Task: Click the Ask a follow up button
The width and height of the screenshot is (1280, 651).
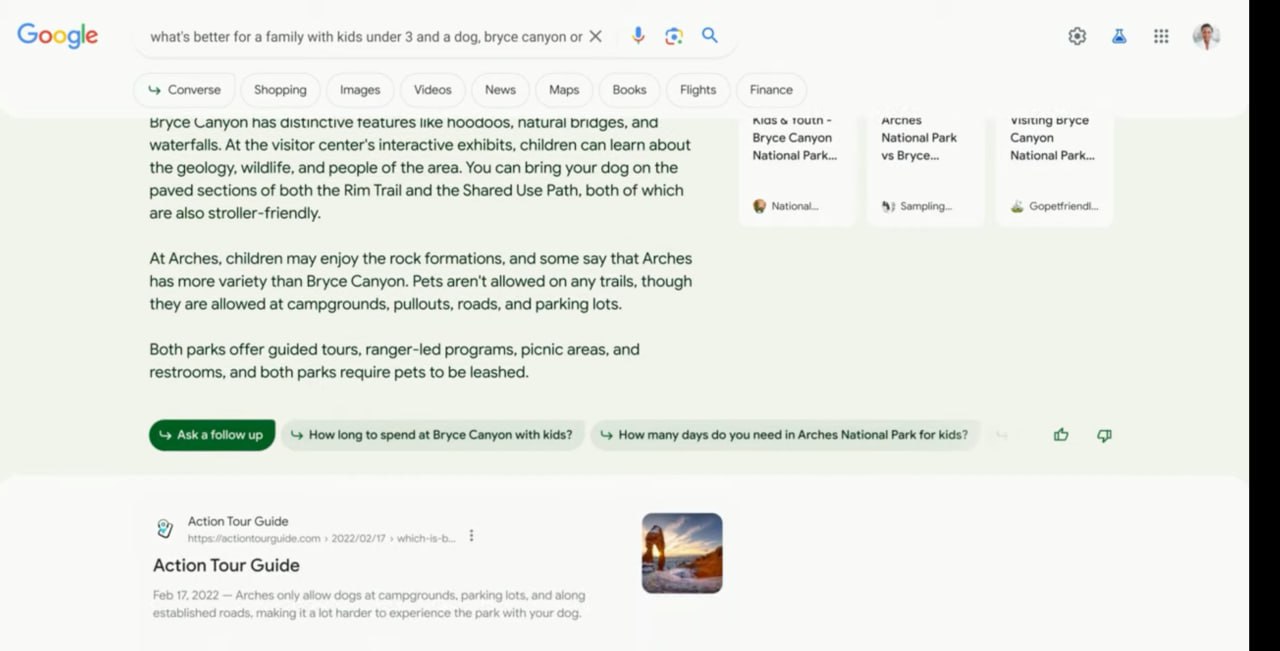Action: 212,435
